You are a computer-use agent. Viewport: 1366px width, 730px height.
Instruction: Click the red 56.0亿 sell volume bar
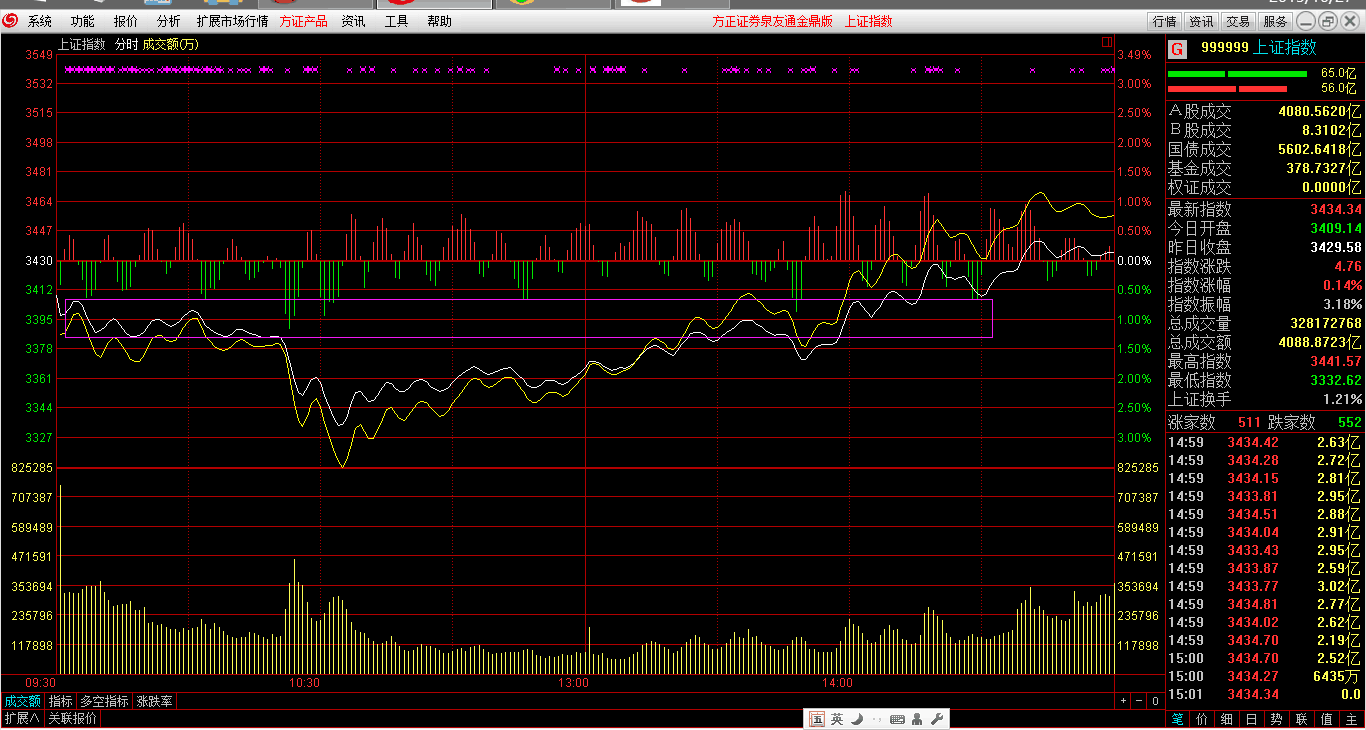click(1227, 89)
